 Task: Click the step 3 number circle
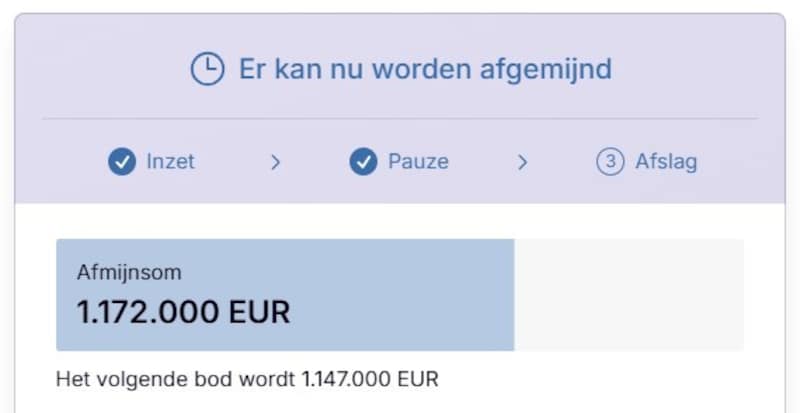coord(610,162)
